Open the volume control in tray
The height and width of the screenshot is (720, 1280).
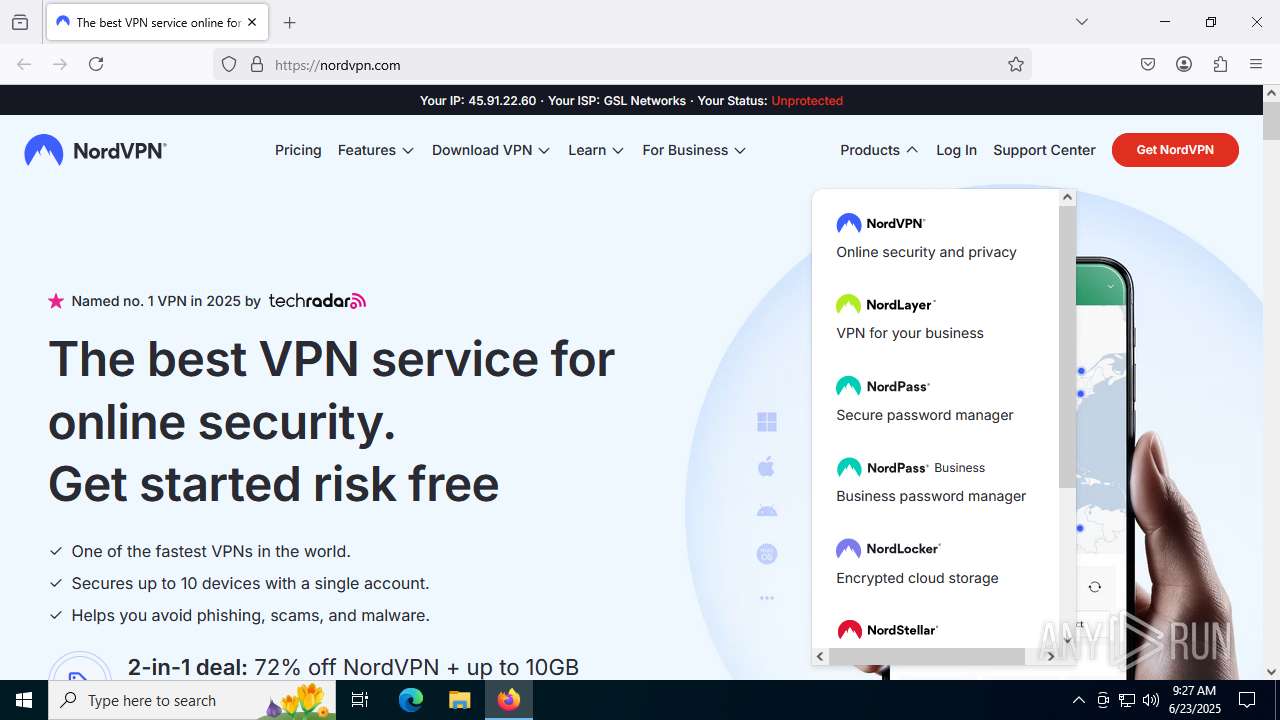1151,700
